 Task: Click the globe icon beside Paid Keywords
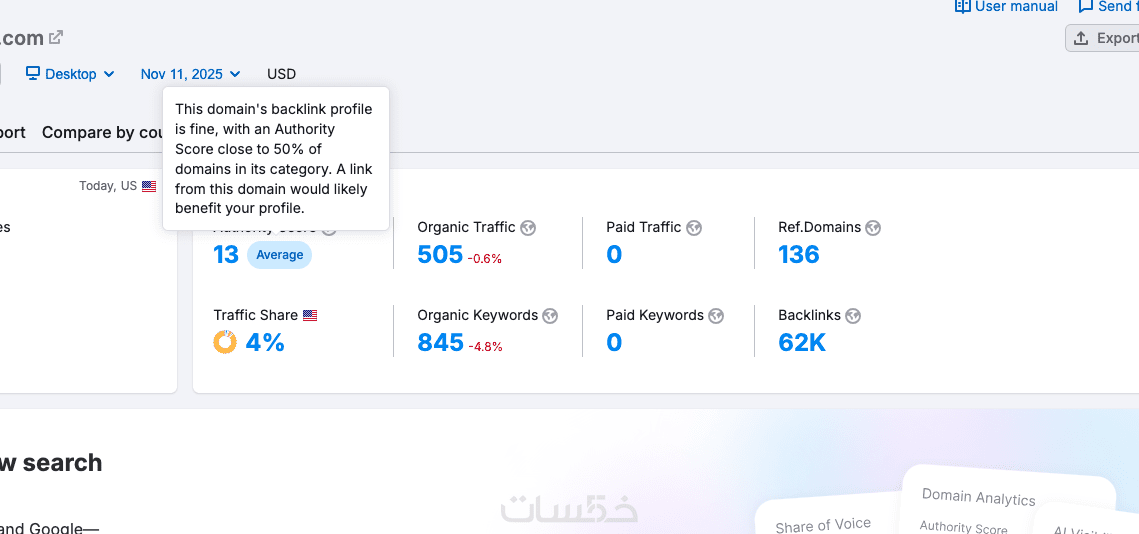coord(716,316)
